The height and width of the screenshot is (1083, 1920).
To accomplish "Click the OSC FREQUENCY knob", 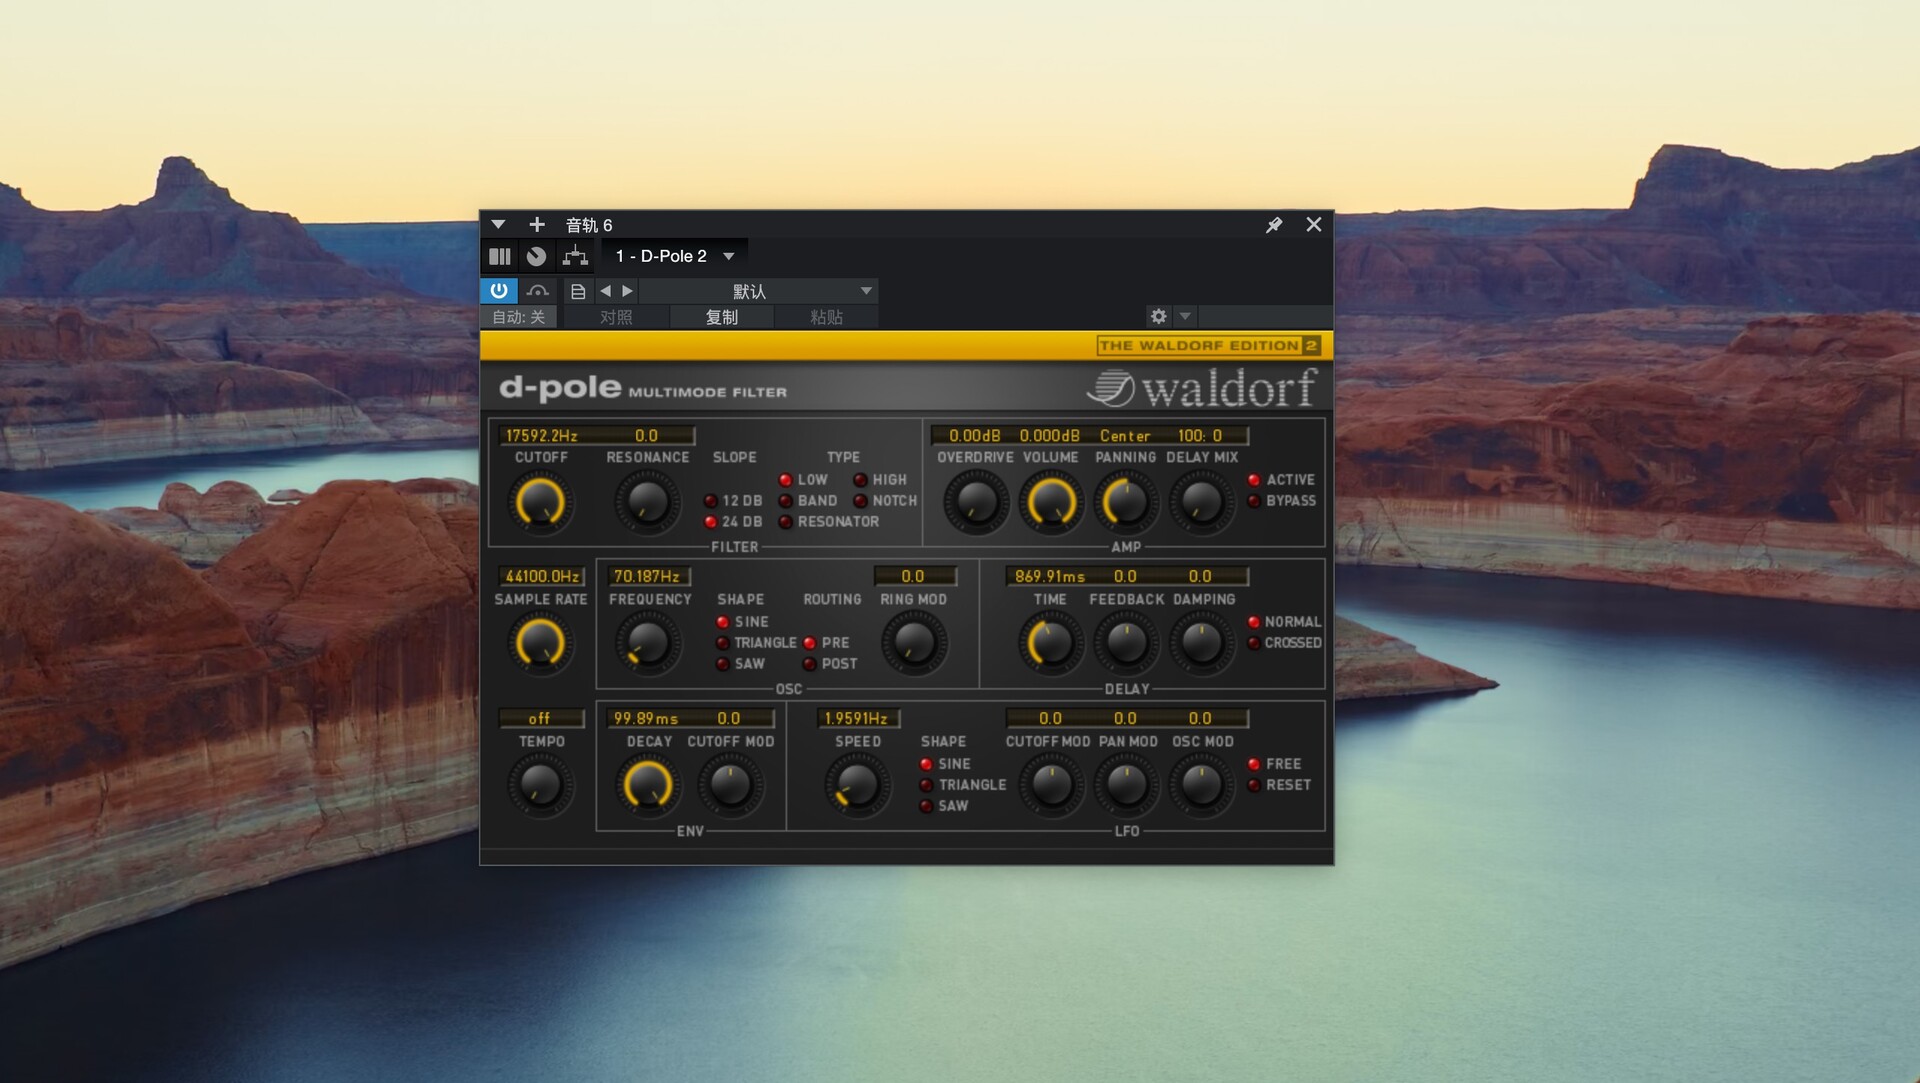I will [x=646, y=643].
